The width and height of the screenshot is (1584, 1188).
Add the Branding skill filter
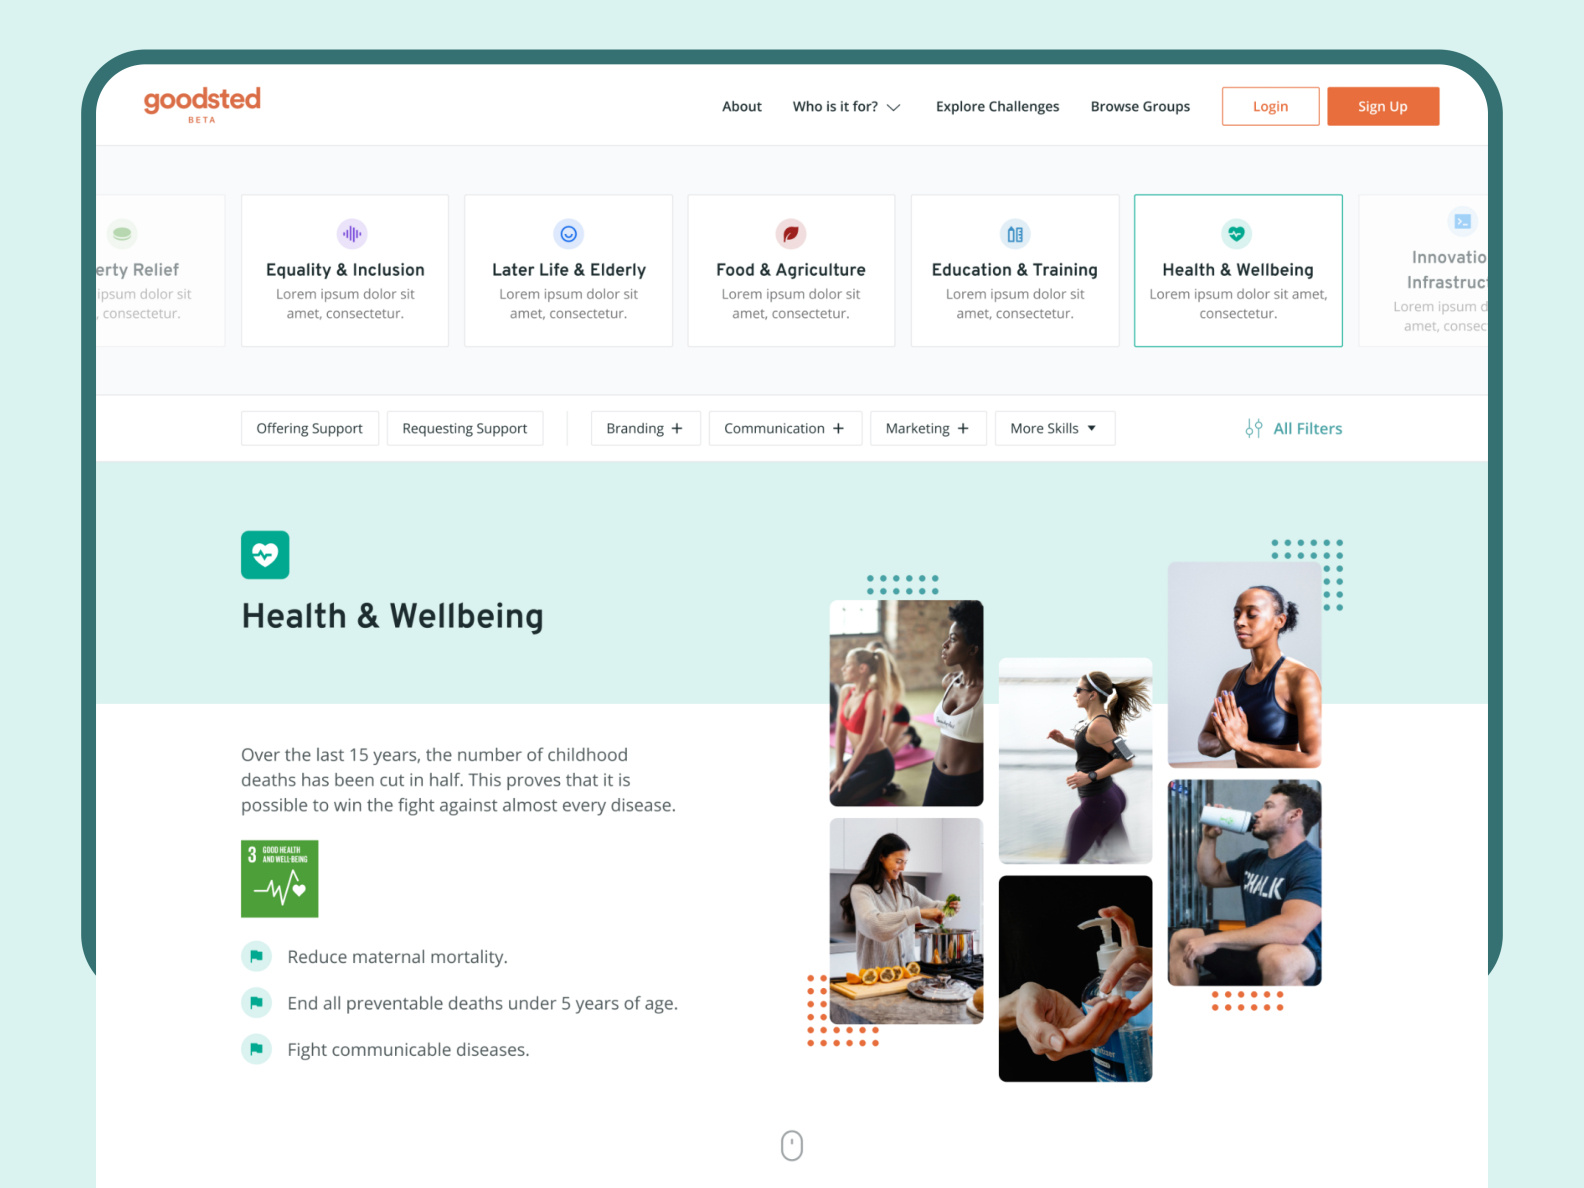(646, 428)
